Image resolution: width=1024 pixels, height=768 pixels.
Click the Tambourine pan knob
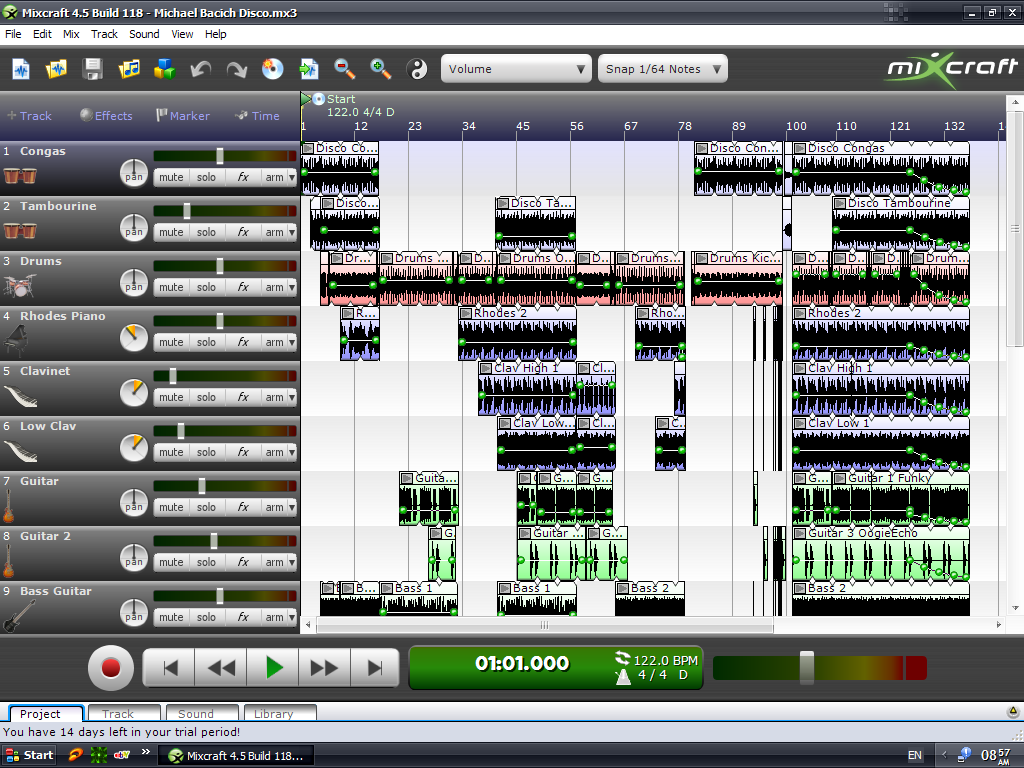[x=134, y=228]
